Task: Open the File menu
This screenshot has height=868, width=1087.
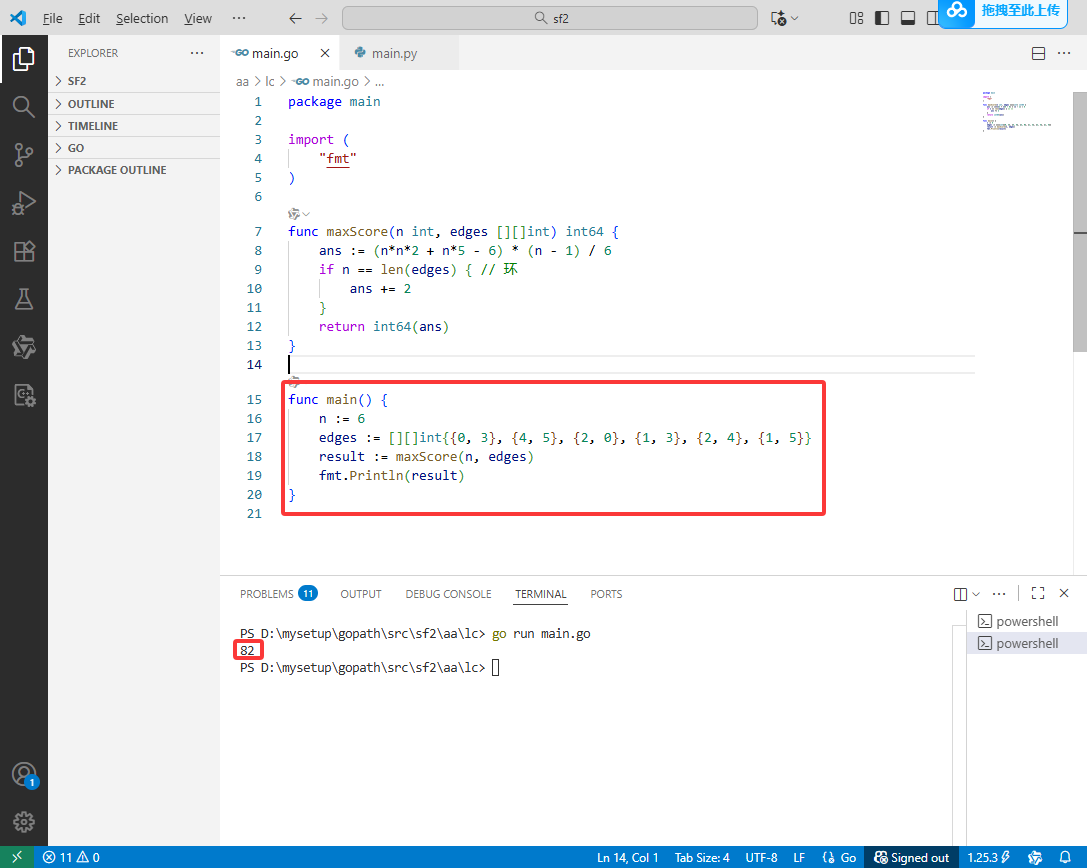Action: pyautogui.click(x=53, y=19)
